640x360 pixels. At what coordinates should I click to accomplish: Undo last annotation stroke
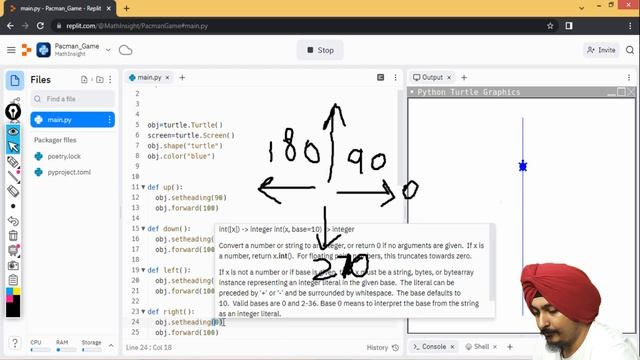click(x=13, y=221)
